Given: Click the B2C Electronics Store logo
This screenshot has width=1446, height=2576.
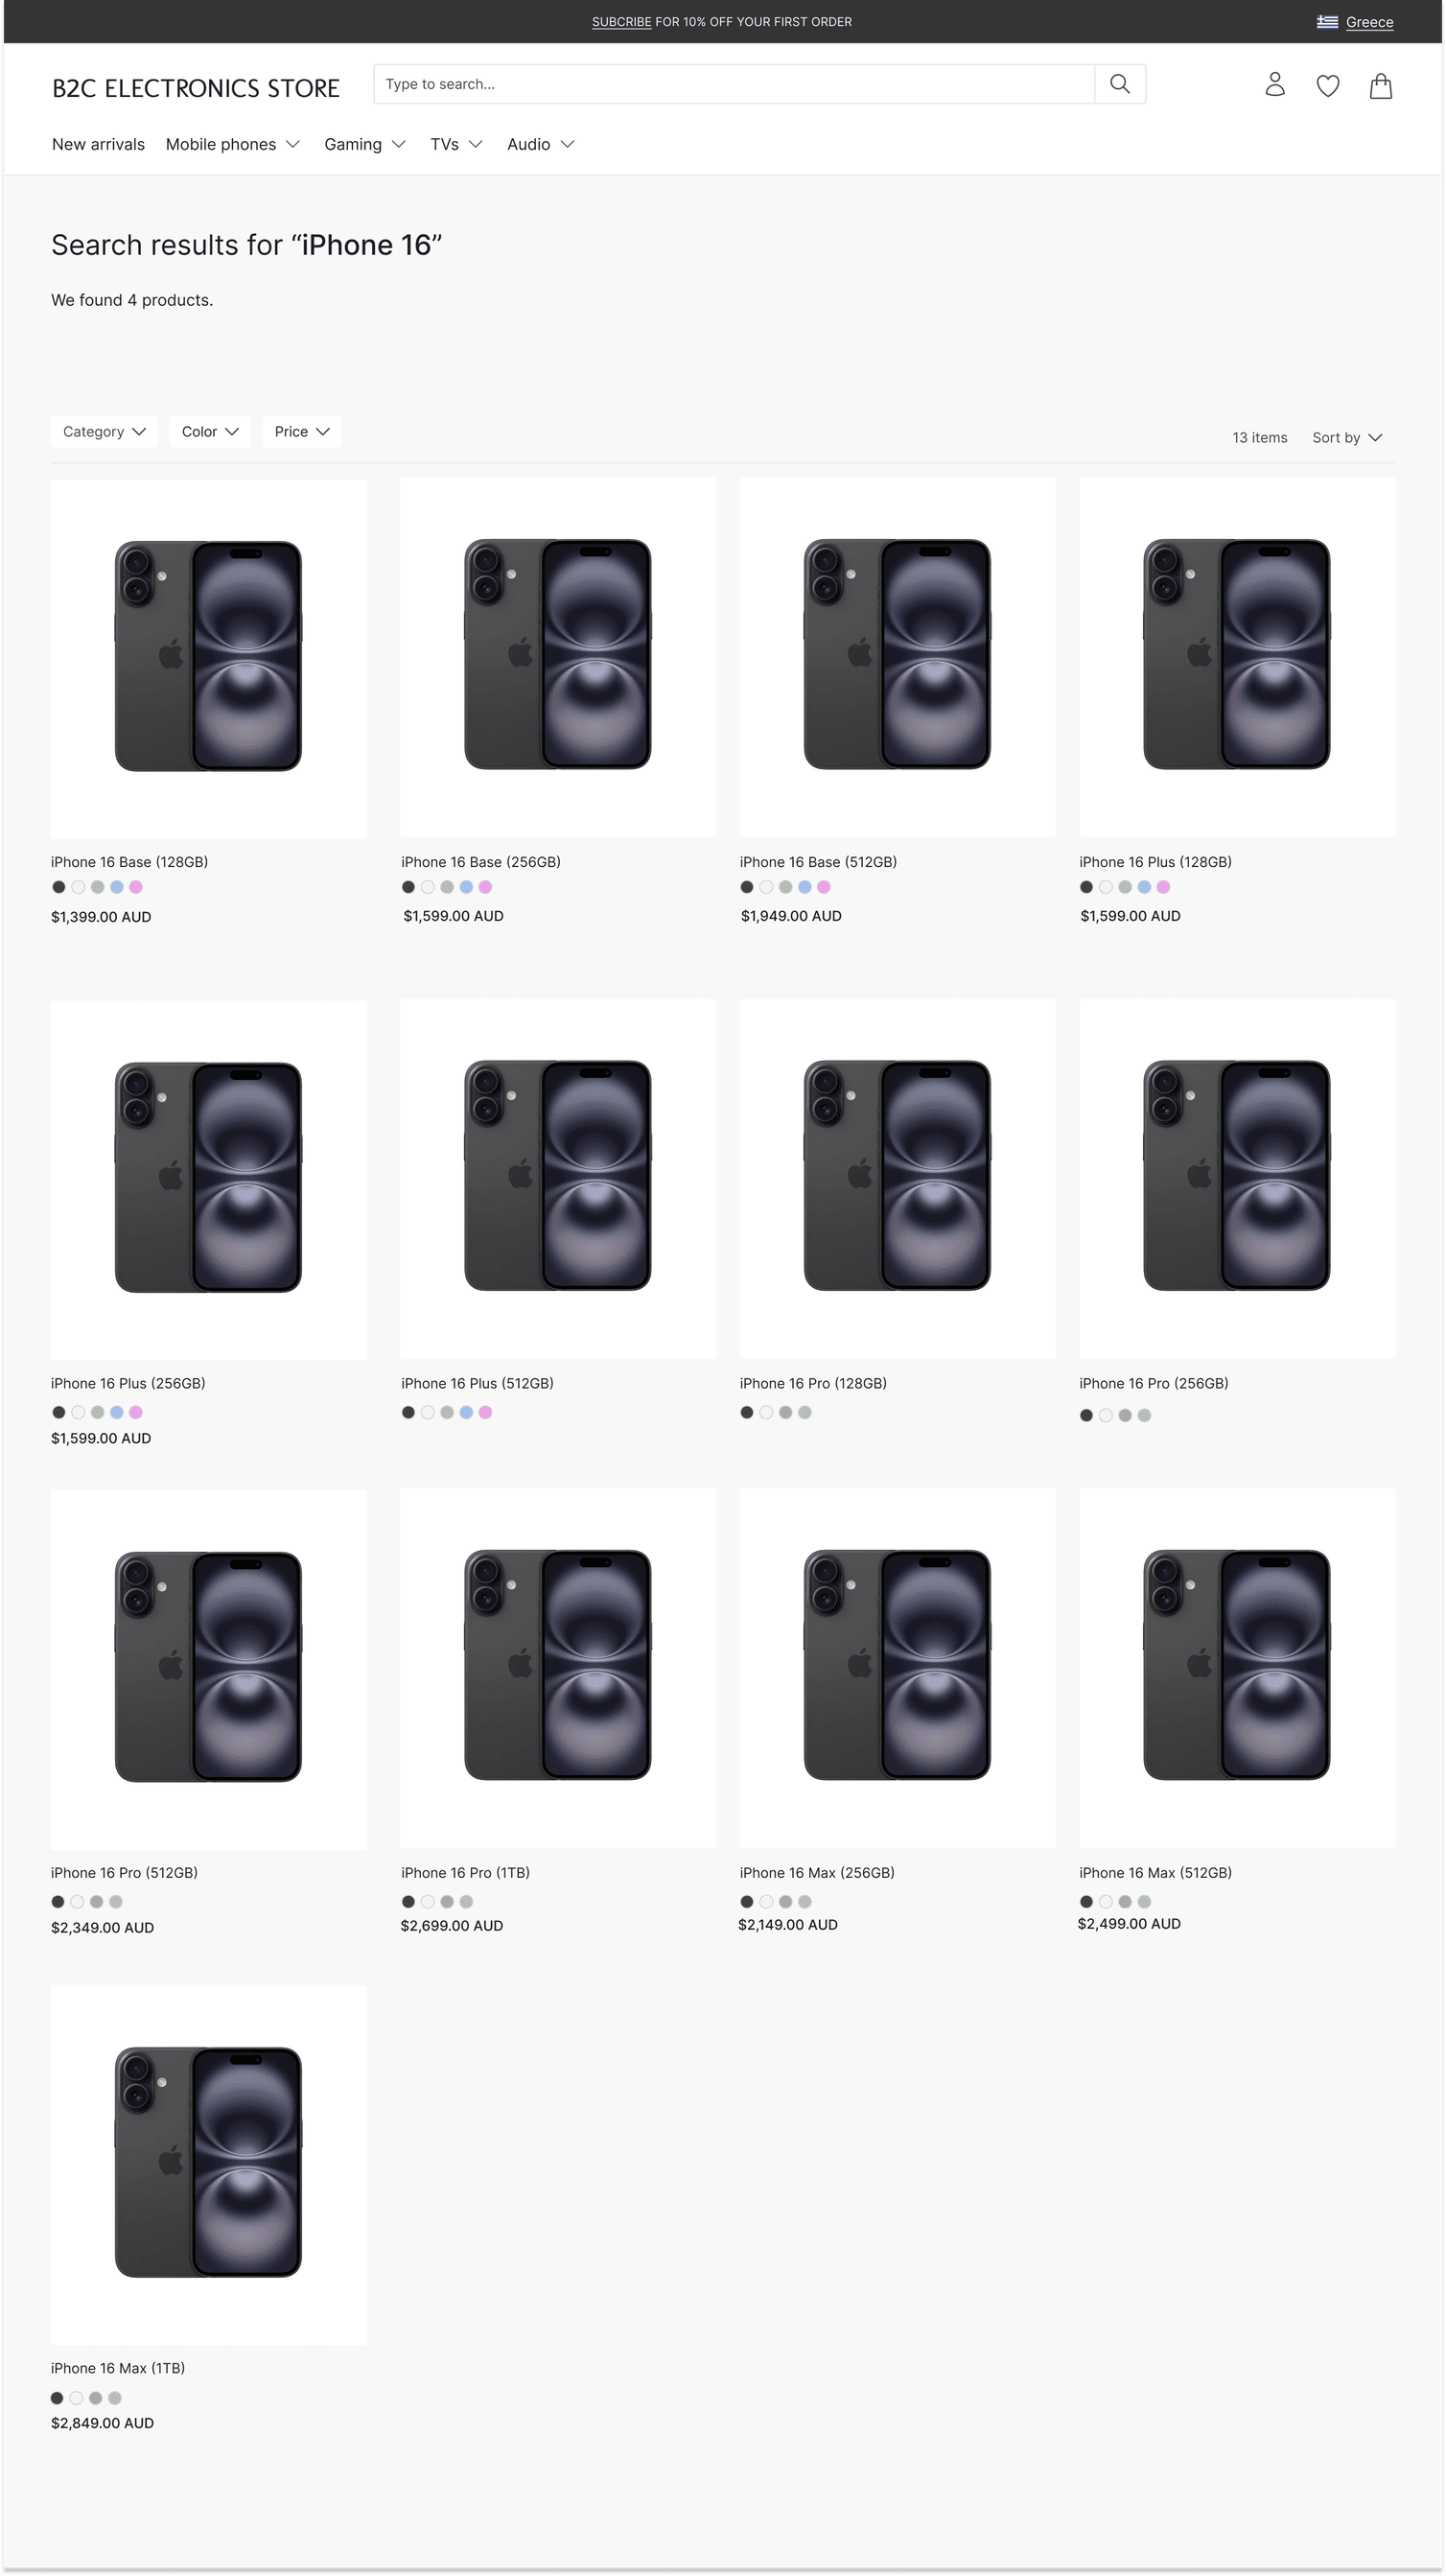Looking at the screenshot, I should [195, 88].
